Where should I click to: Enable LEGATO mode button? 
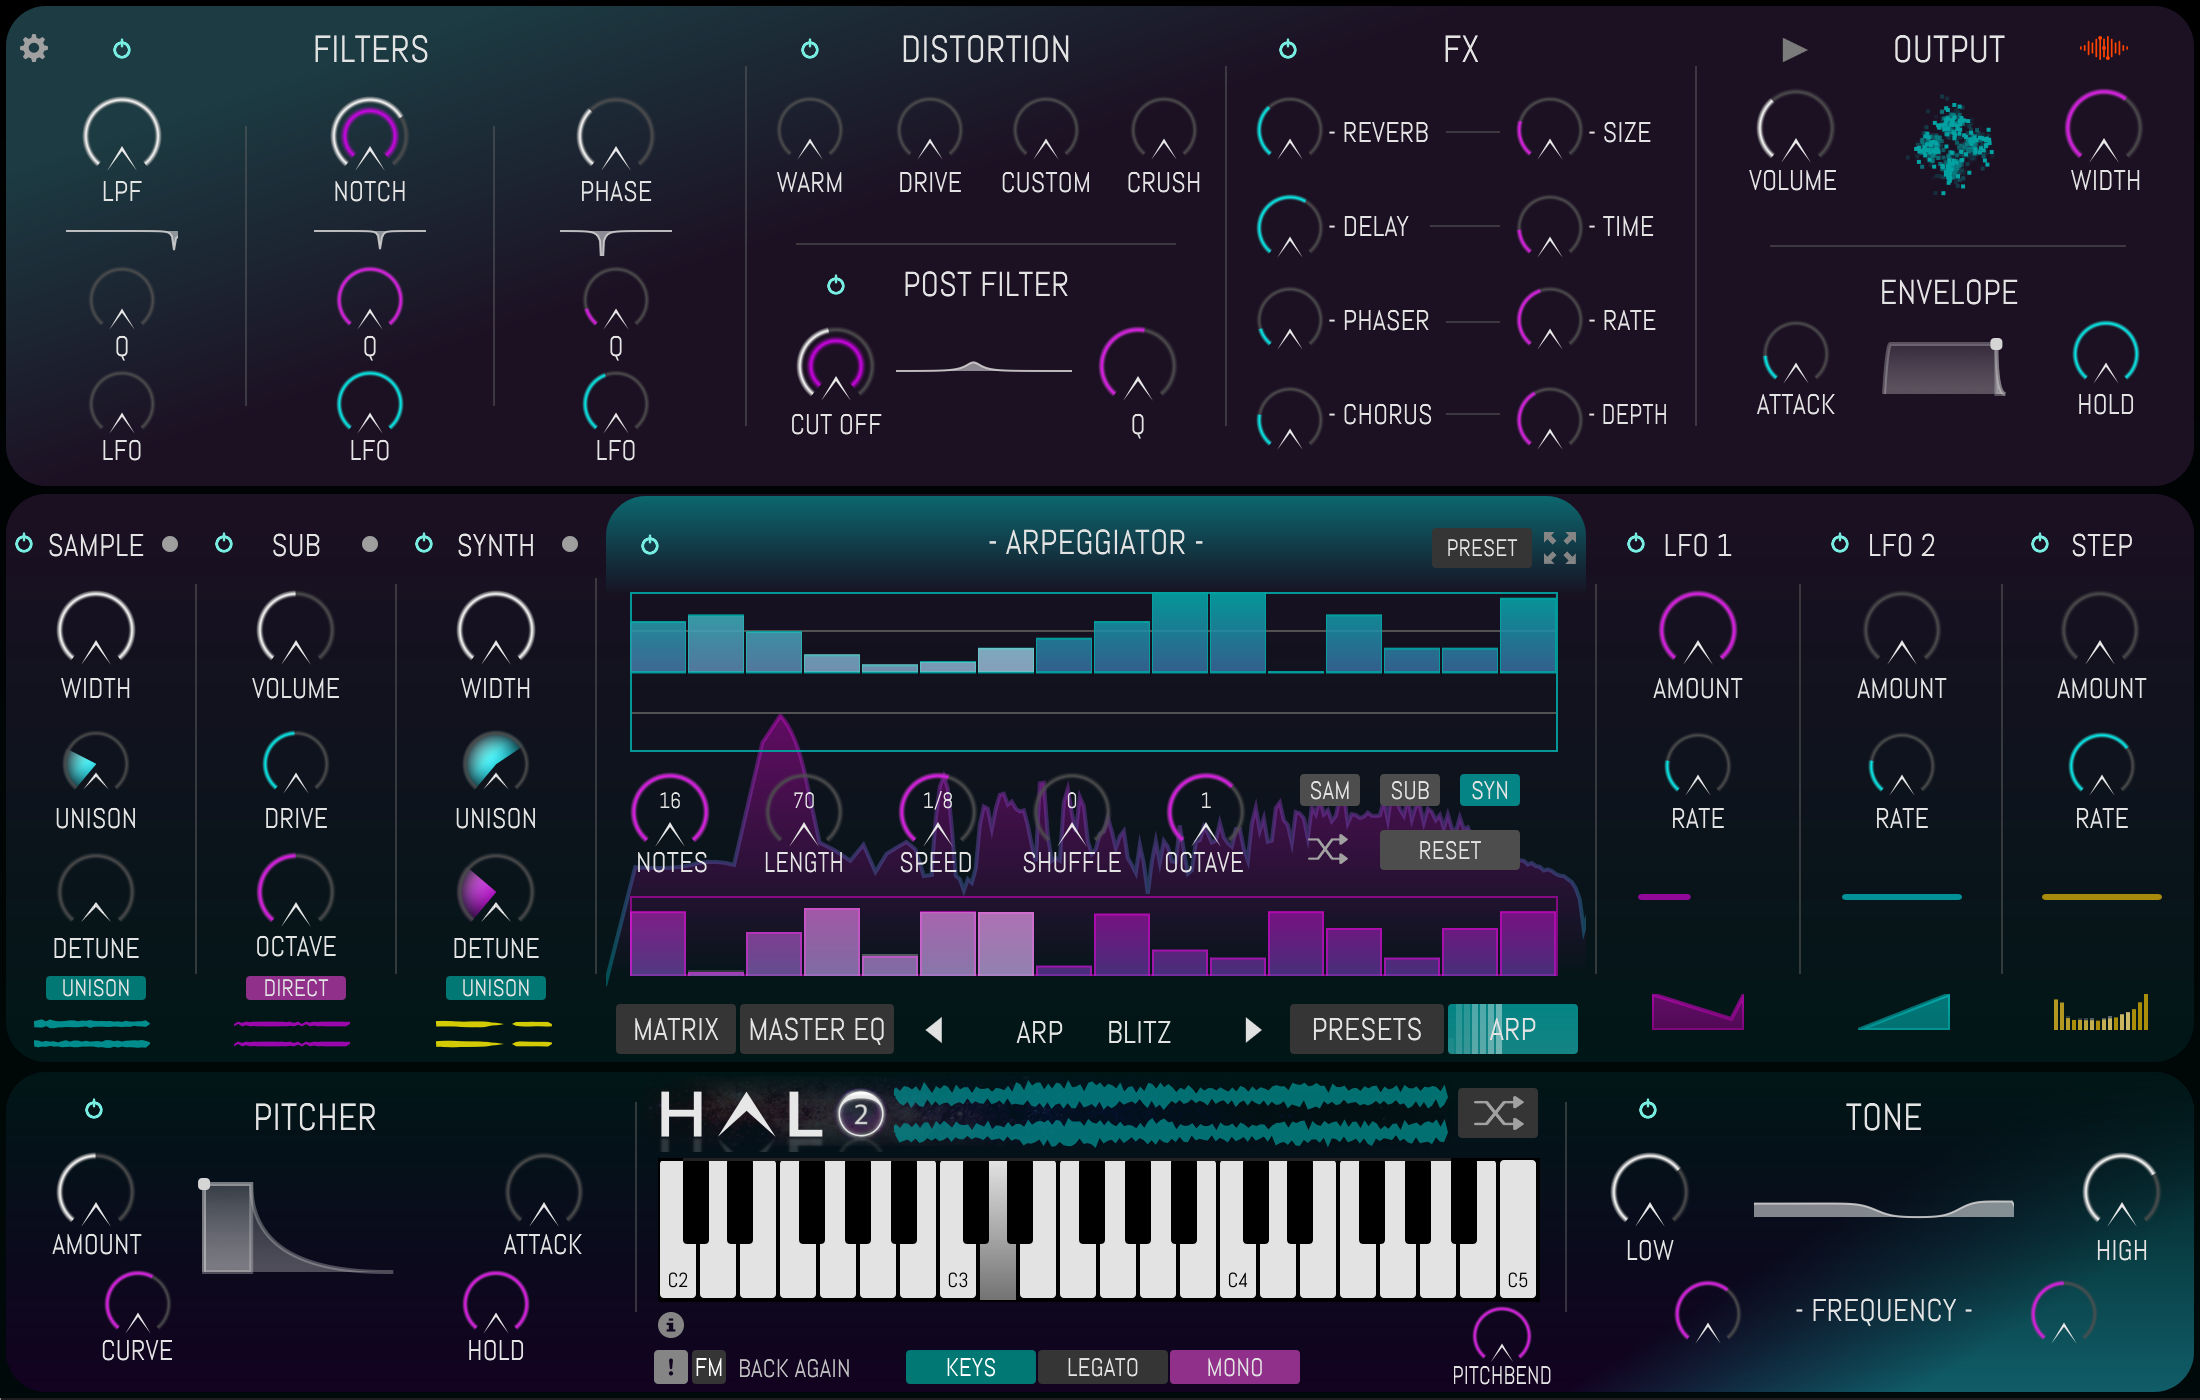pyautogui.click(x=1102, y=1367)
